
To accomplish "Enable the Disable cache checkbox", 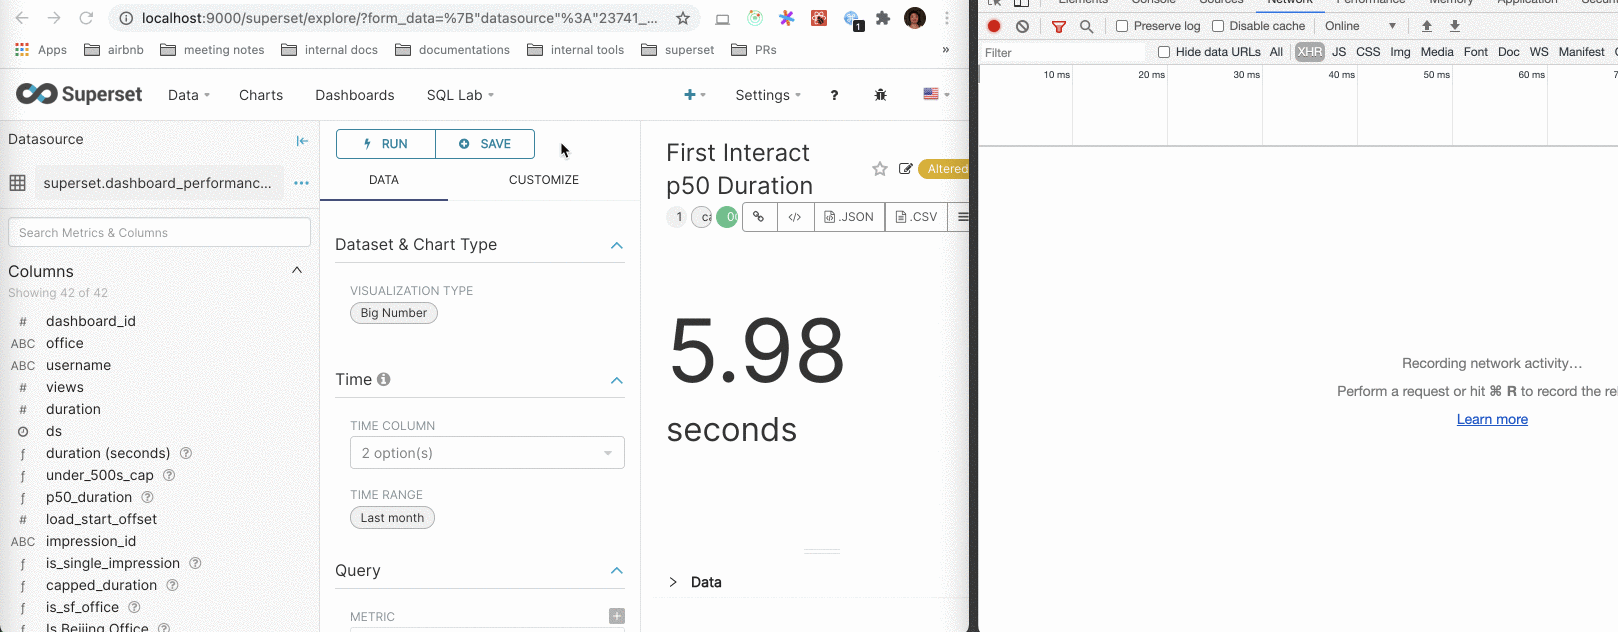I will pyautogui.click(x=1218, y=26).
